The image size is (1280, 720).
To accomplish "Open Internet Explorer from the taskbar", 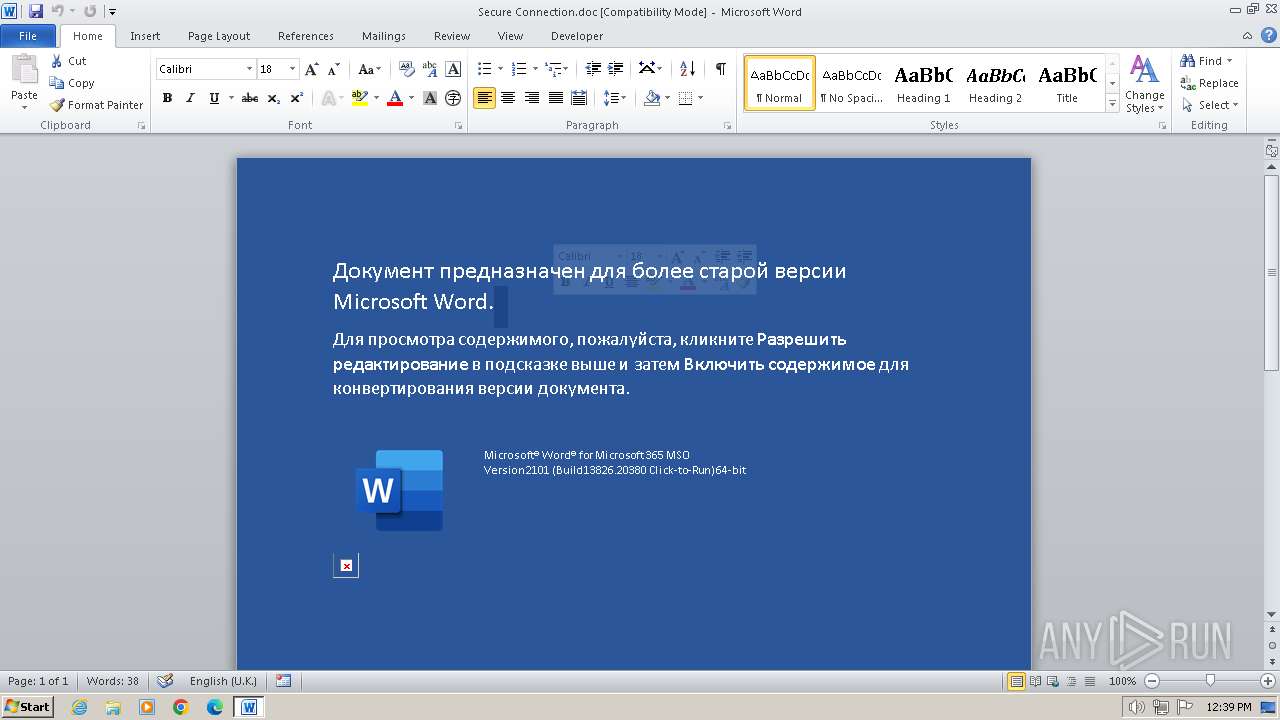I will click(79, 707).
